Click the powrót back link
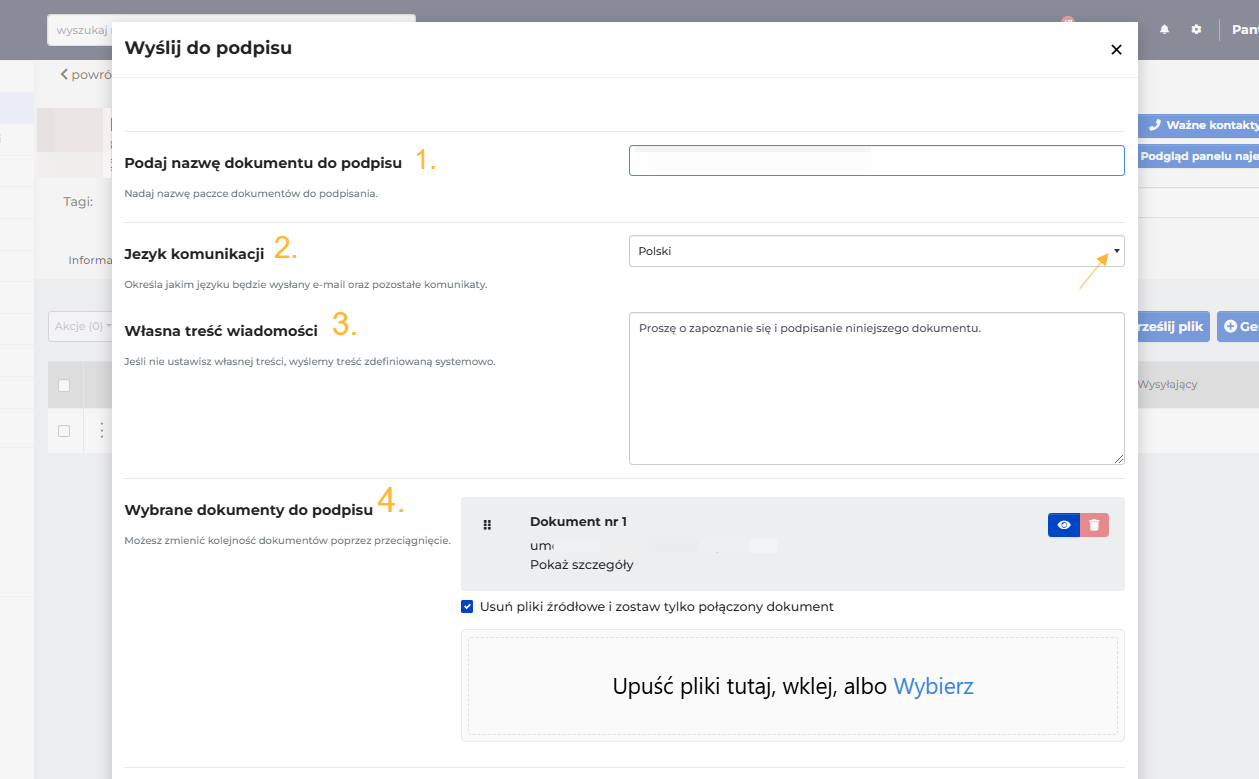The height and width of the screenshot is (779, 1259). click(x=86, y=74)
